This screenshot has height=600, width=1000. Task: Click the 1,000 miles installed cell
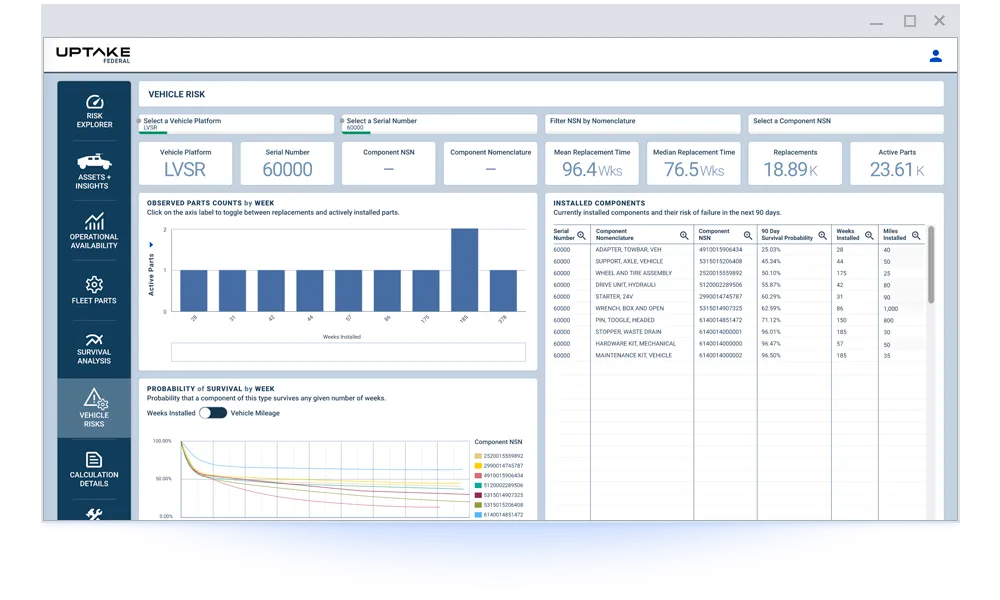[x=890, y=309]
